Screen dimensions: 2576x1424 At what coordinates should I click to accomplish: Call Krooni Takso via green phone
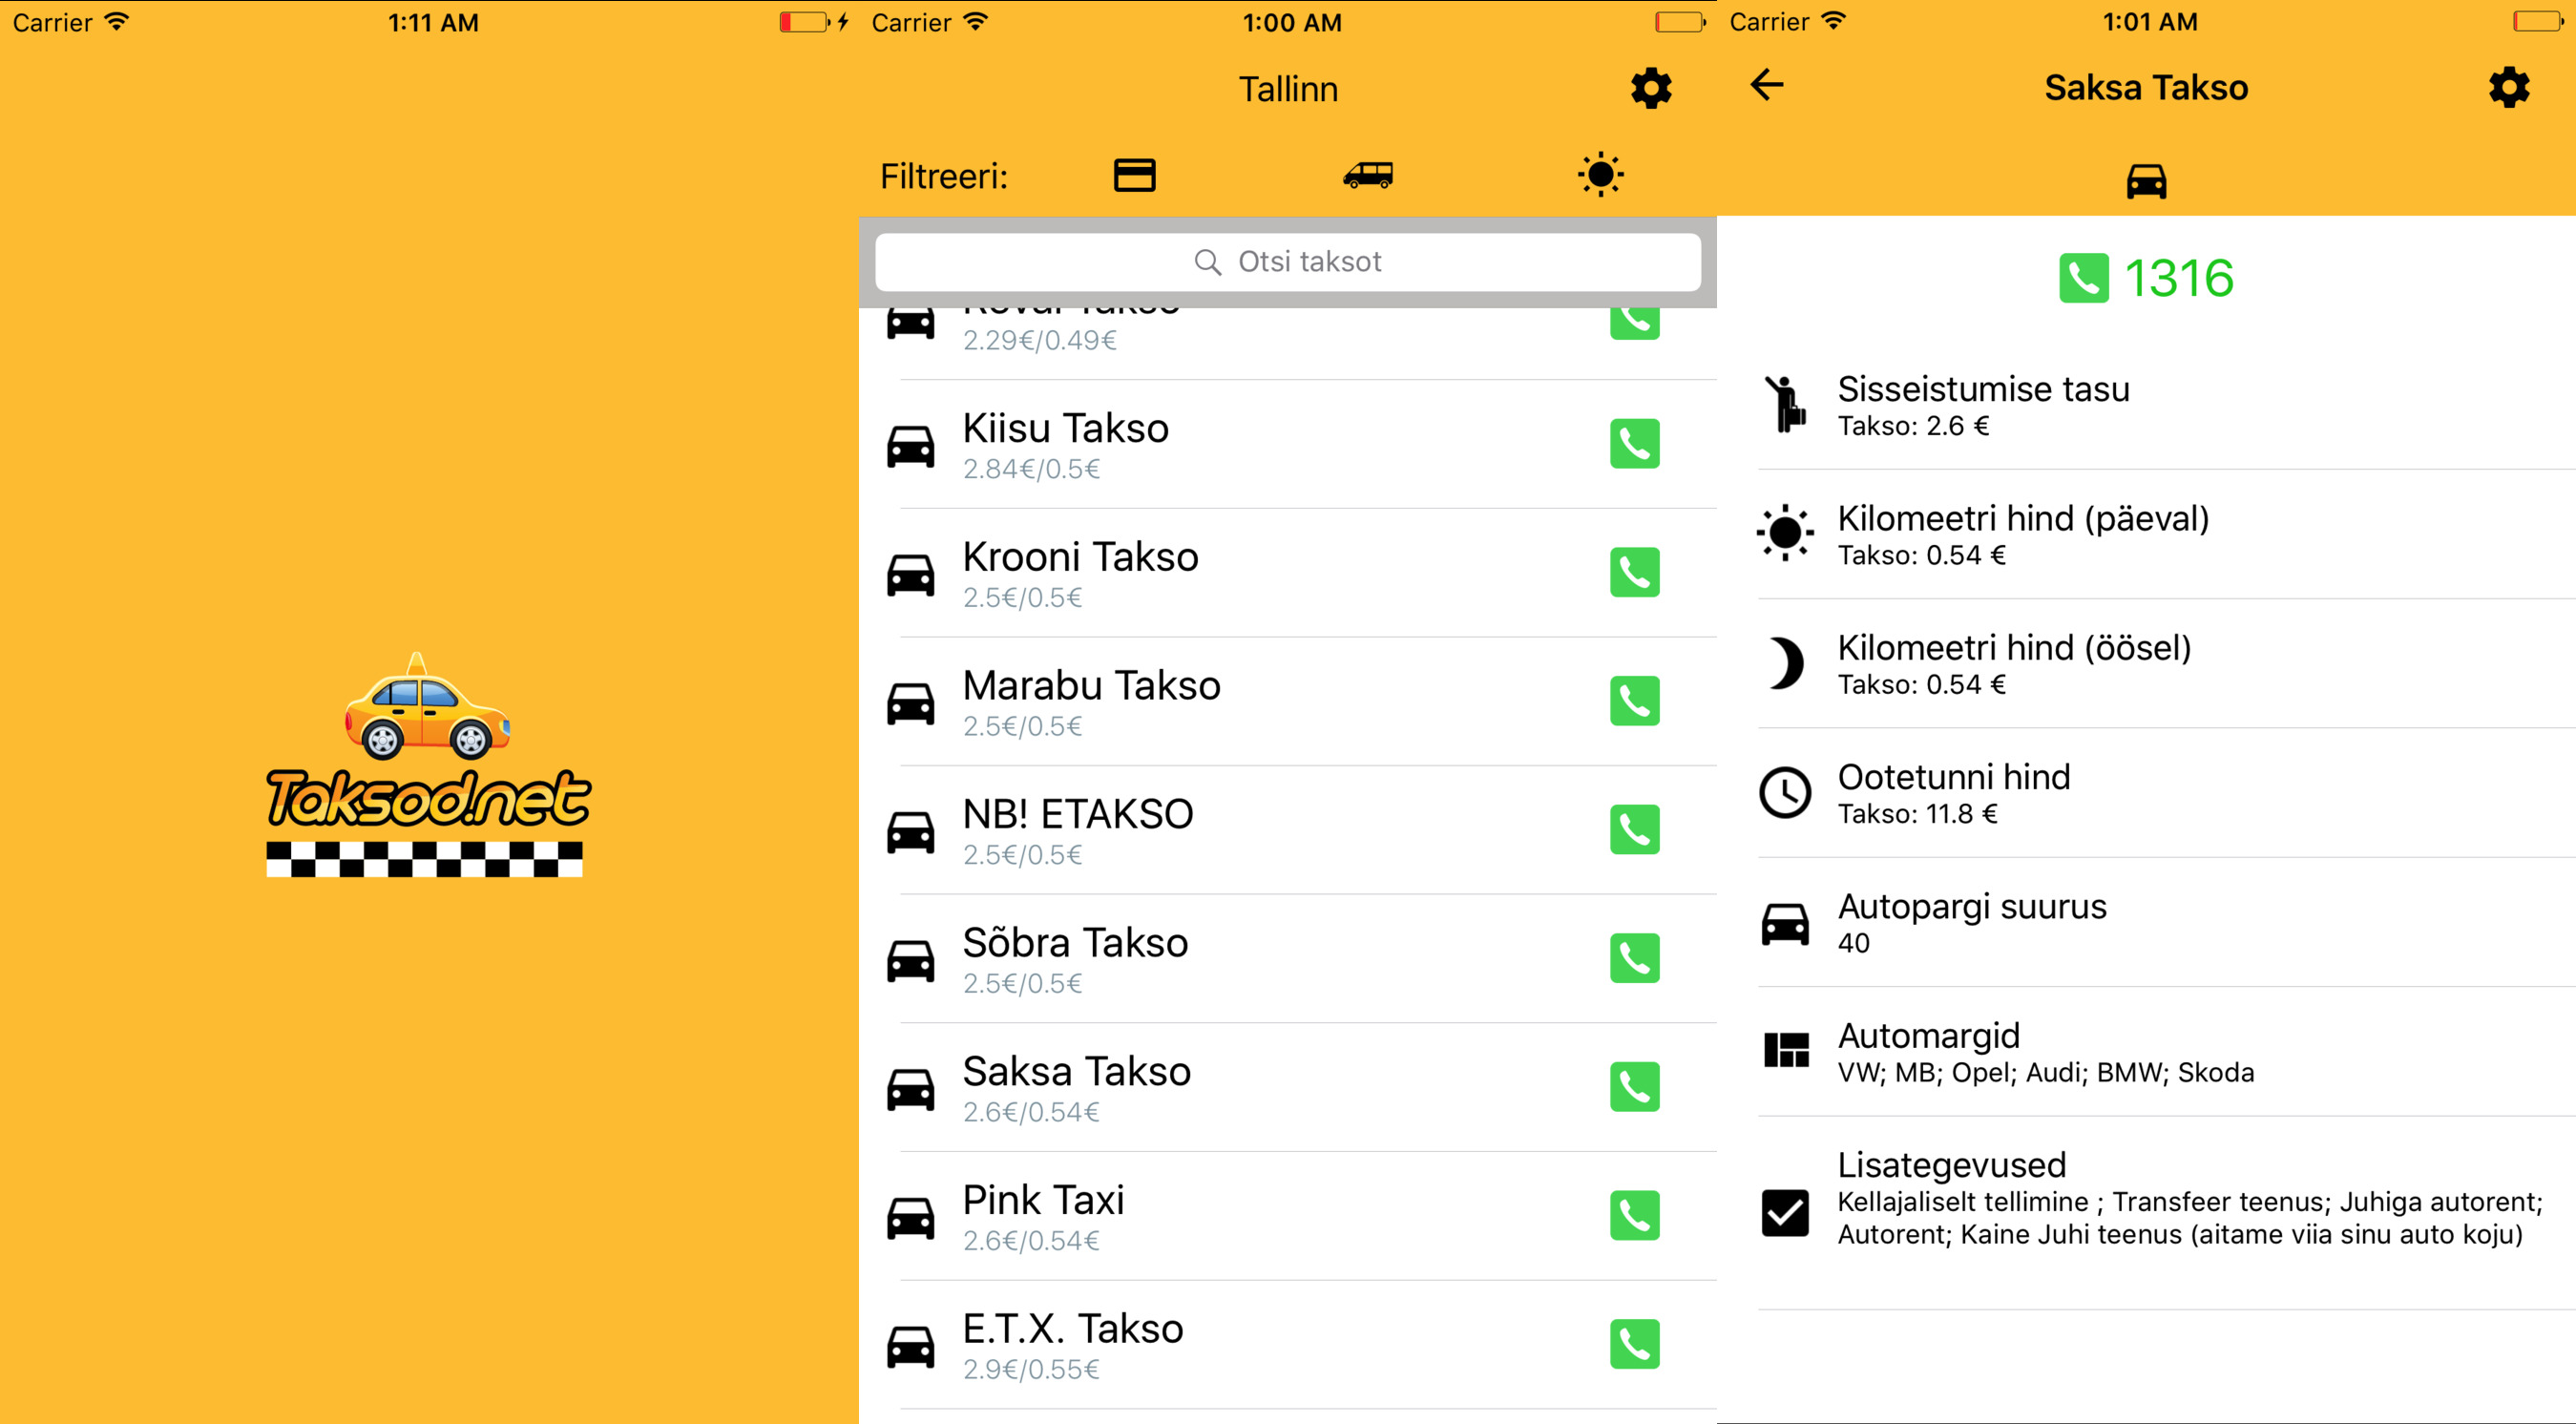coord(1634,572)
